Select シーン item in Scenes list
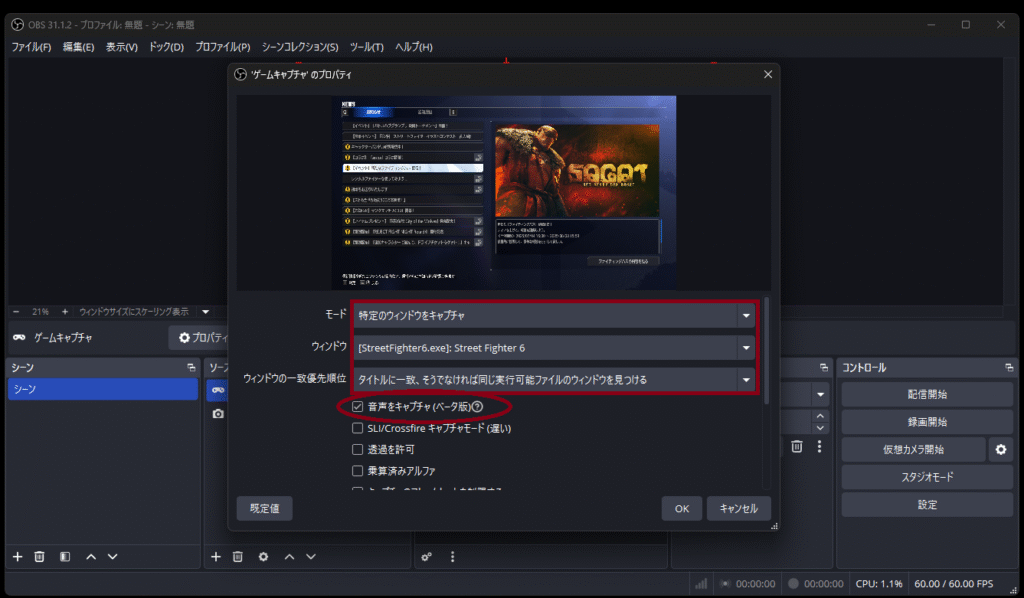The image size is (1024, 598). pyautogui.click(x=103, y=389)
